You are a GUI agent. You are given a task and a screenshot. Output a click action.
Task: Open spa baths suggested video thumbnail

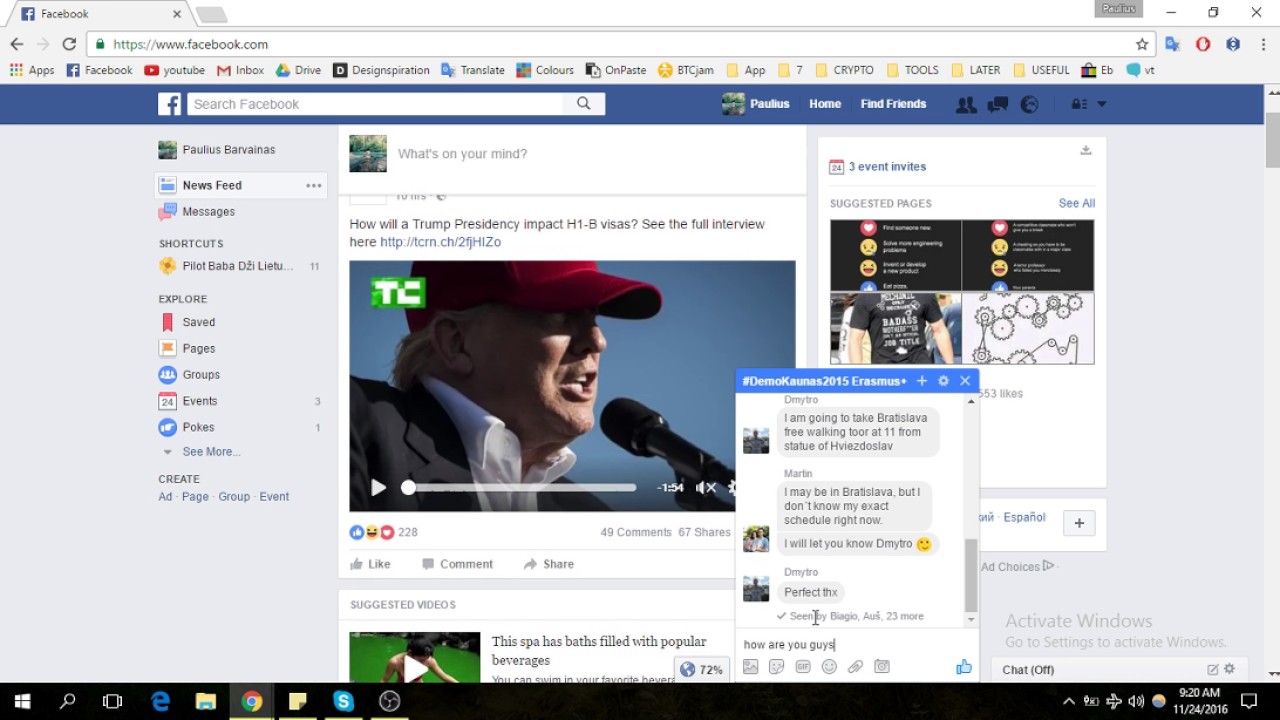(x=415, y=658)
